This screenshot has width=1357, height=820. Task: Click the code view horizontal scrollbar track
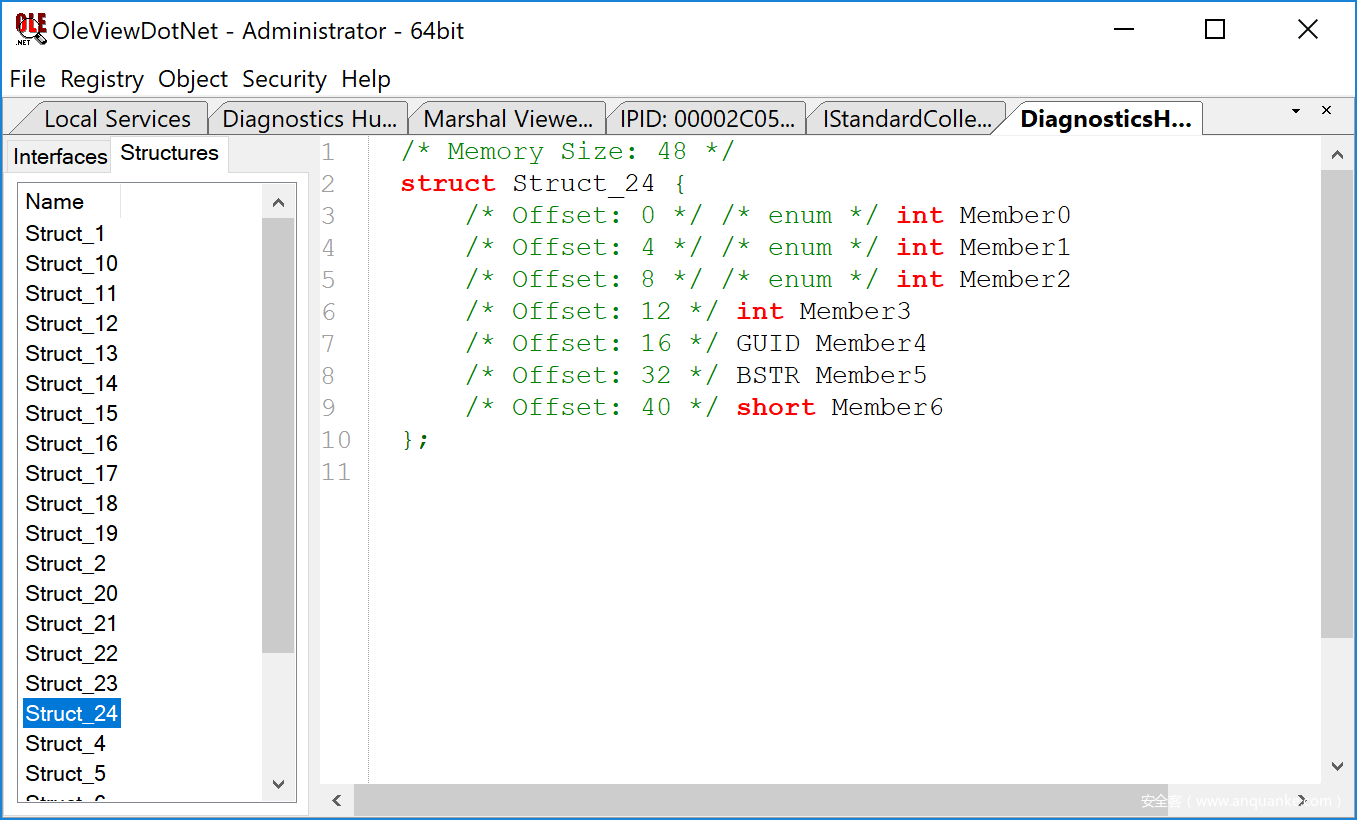pyautogui.click(x=760, y=800)
